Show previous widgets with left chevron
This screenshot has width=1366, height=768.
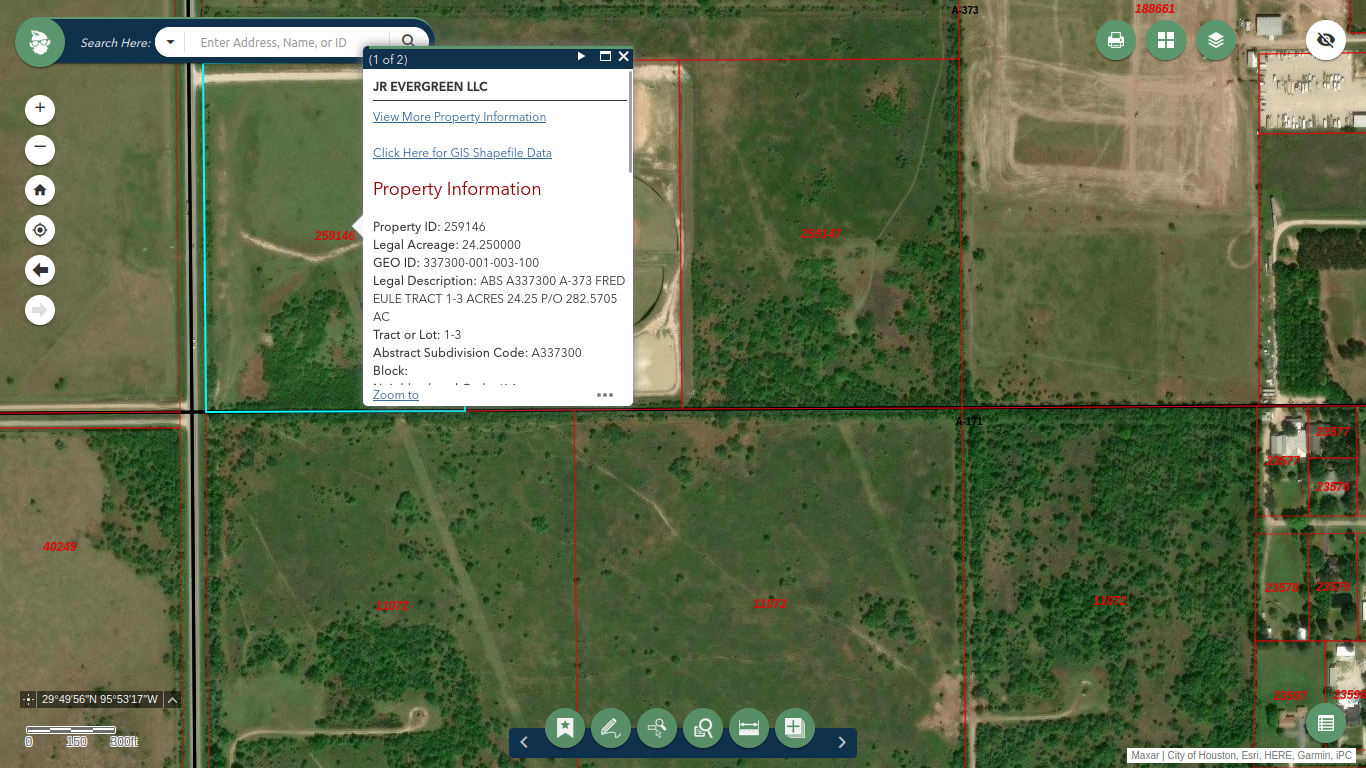524,742
